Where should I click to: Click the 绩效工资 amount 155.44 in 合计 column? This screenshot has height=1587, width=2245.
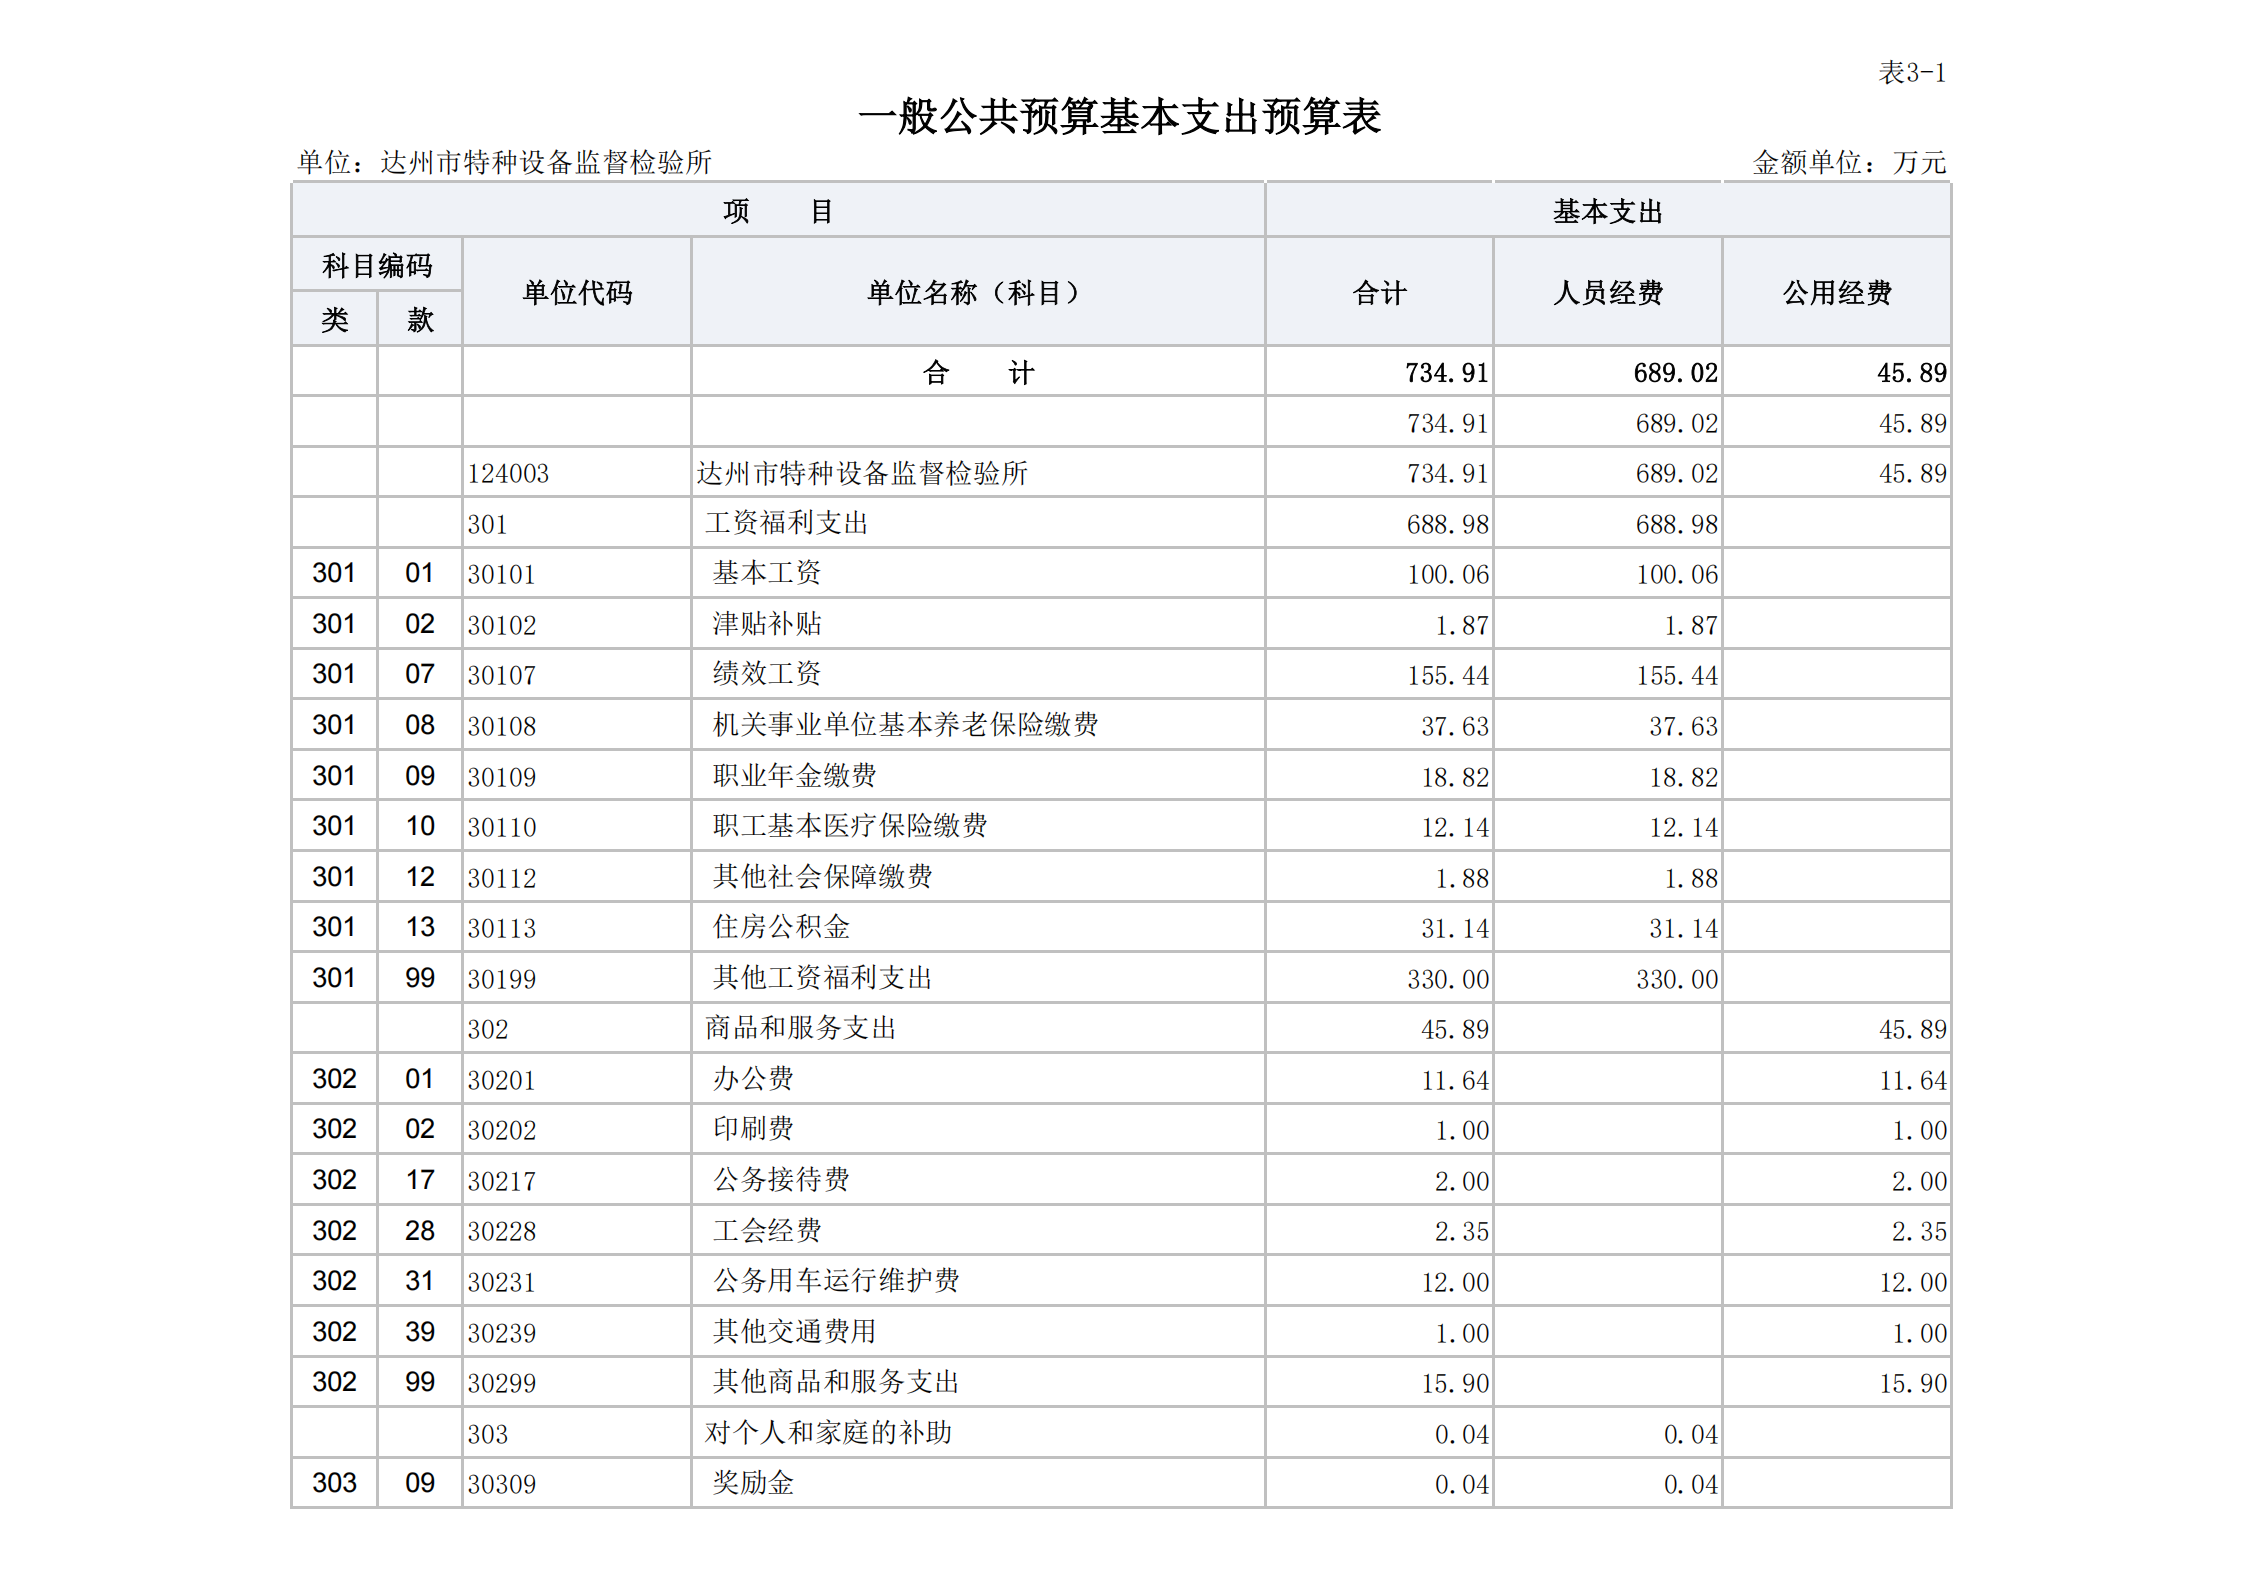pos(1447,676)
